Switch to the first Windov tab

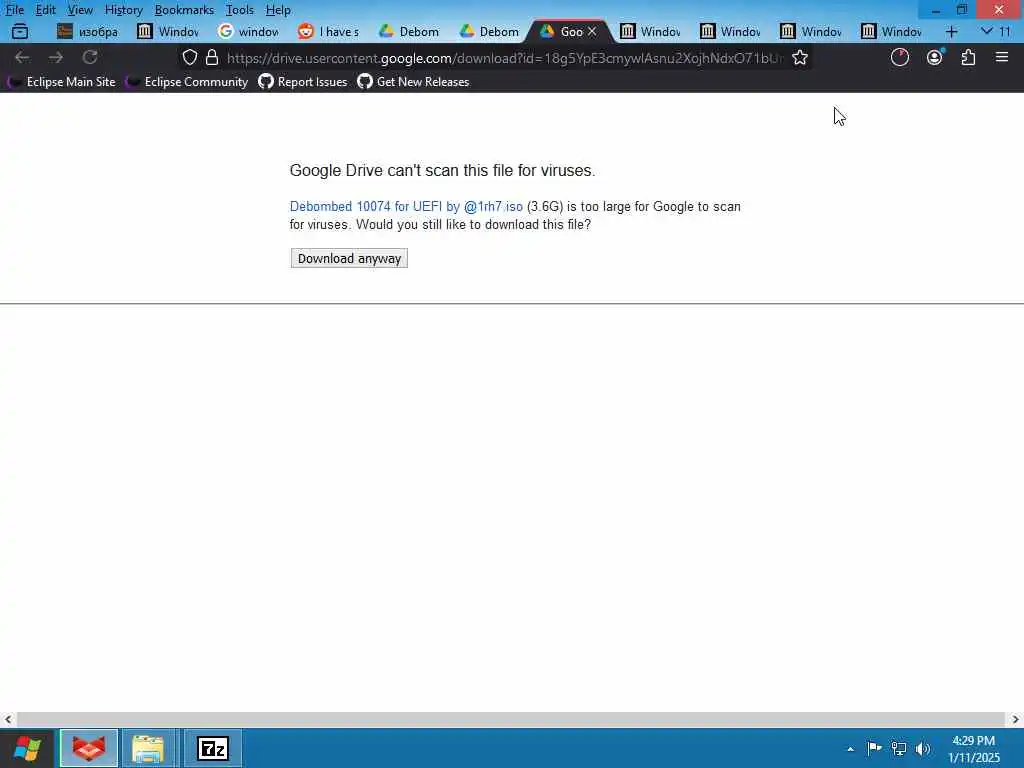point(168,31)
